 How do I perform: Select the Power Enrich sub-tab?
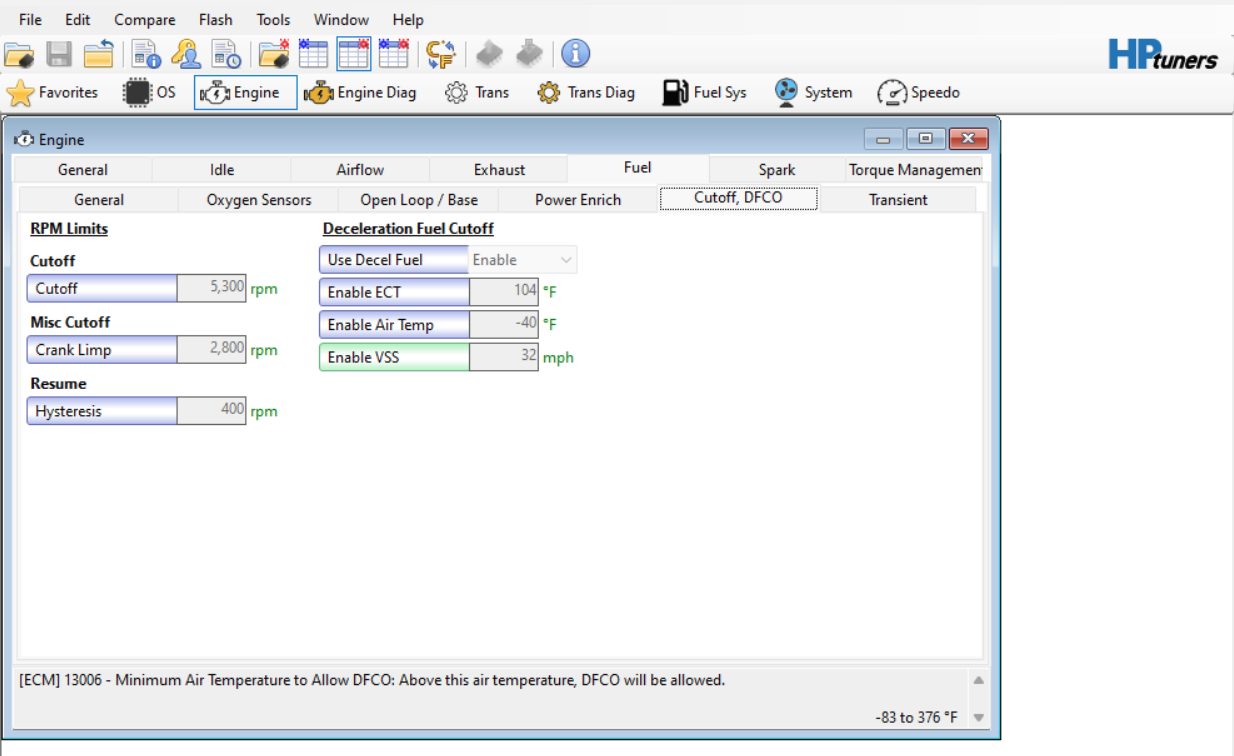577,200
